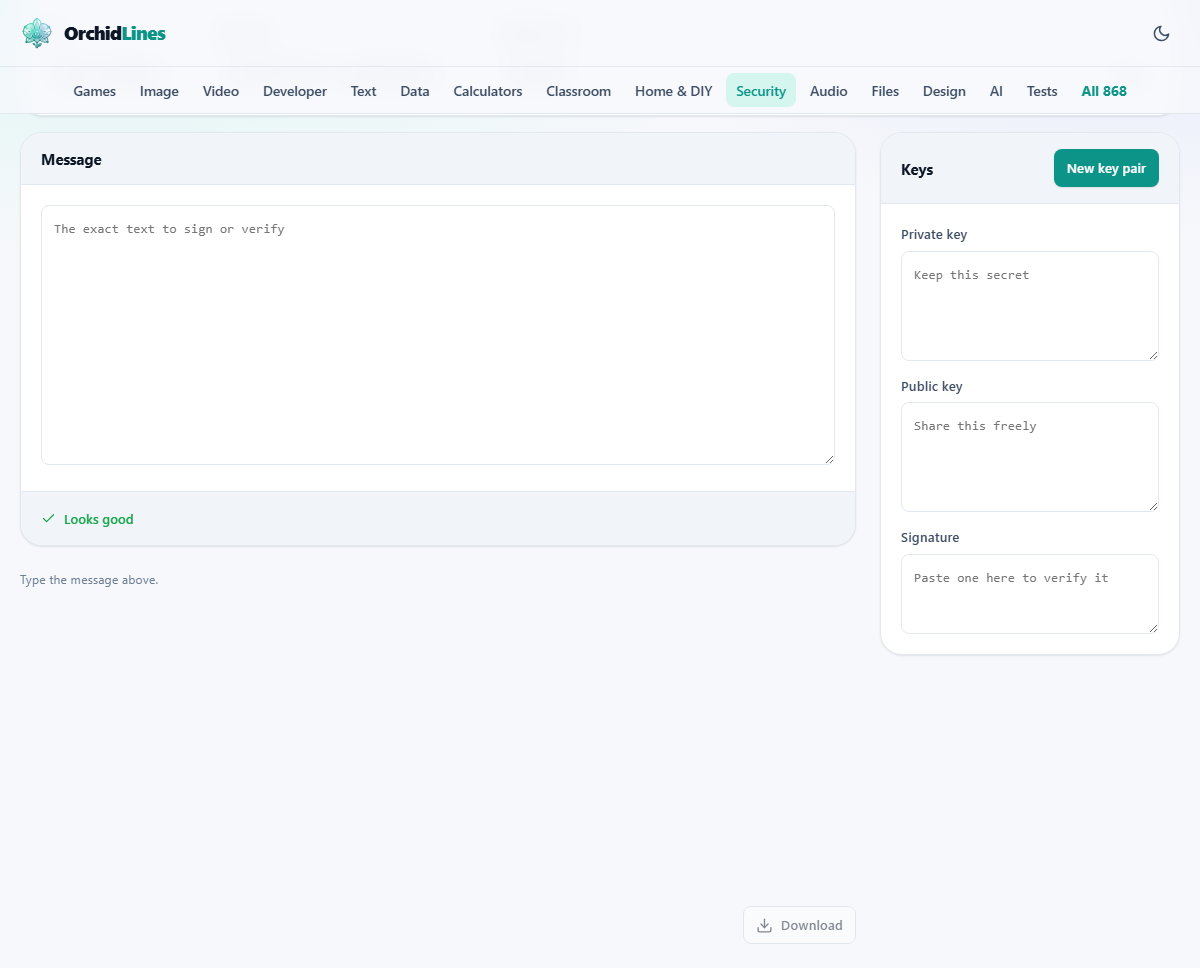Focus the Private key field

[x=1030, y=306]
